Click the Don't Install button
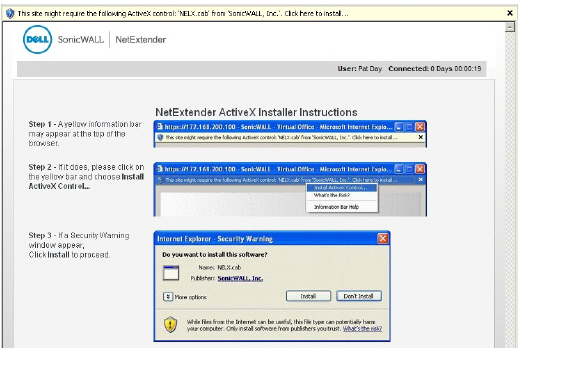The width and height of the screenshot is (576, 369). point(359,296)
